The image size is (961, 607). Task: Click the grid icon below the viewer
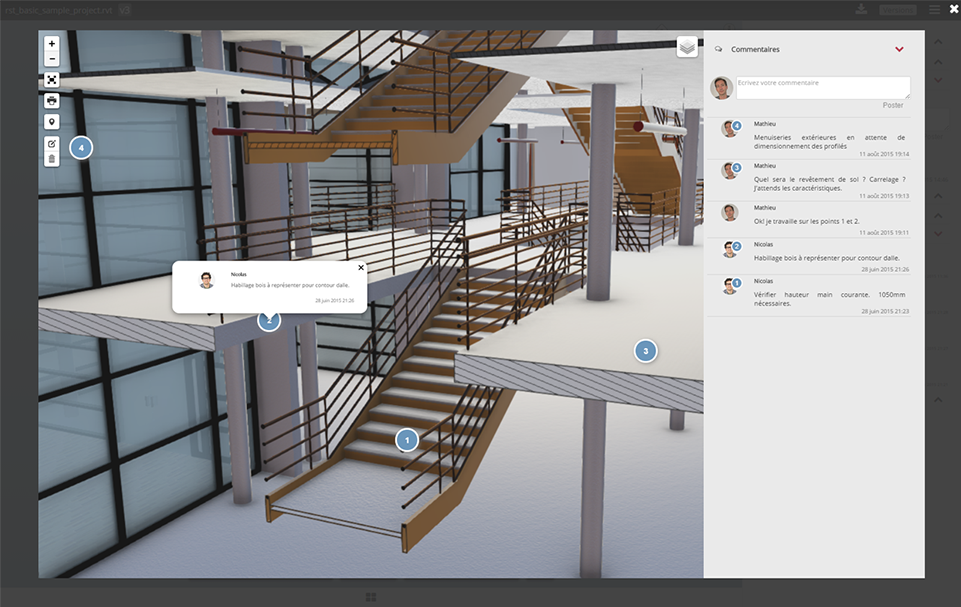pyautogui.click(x=371, y=597)
